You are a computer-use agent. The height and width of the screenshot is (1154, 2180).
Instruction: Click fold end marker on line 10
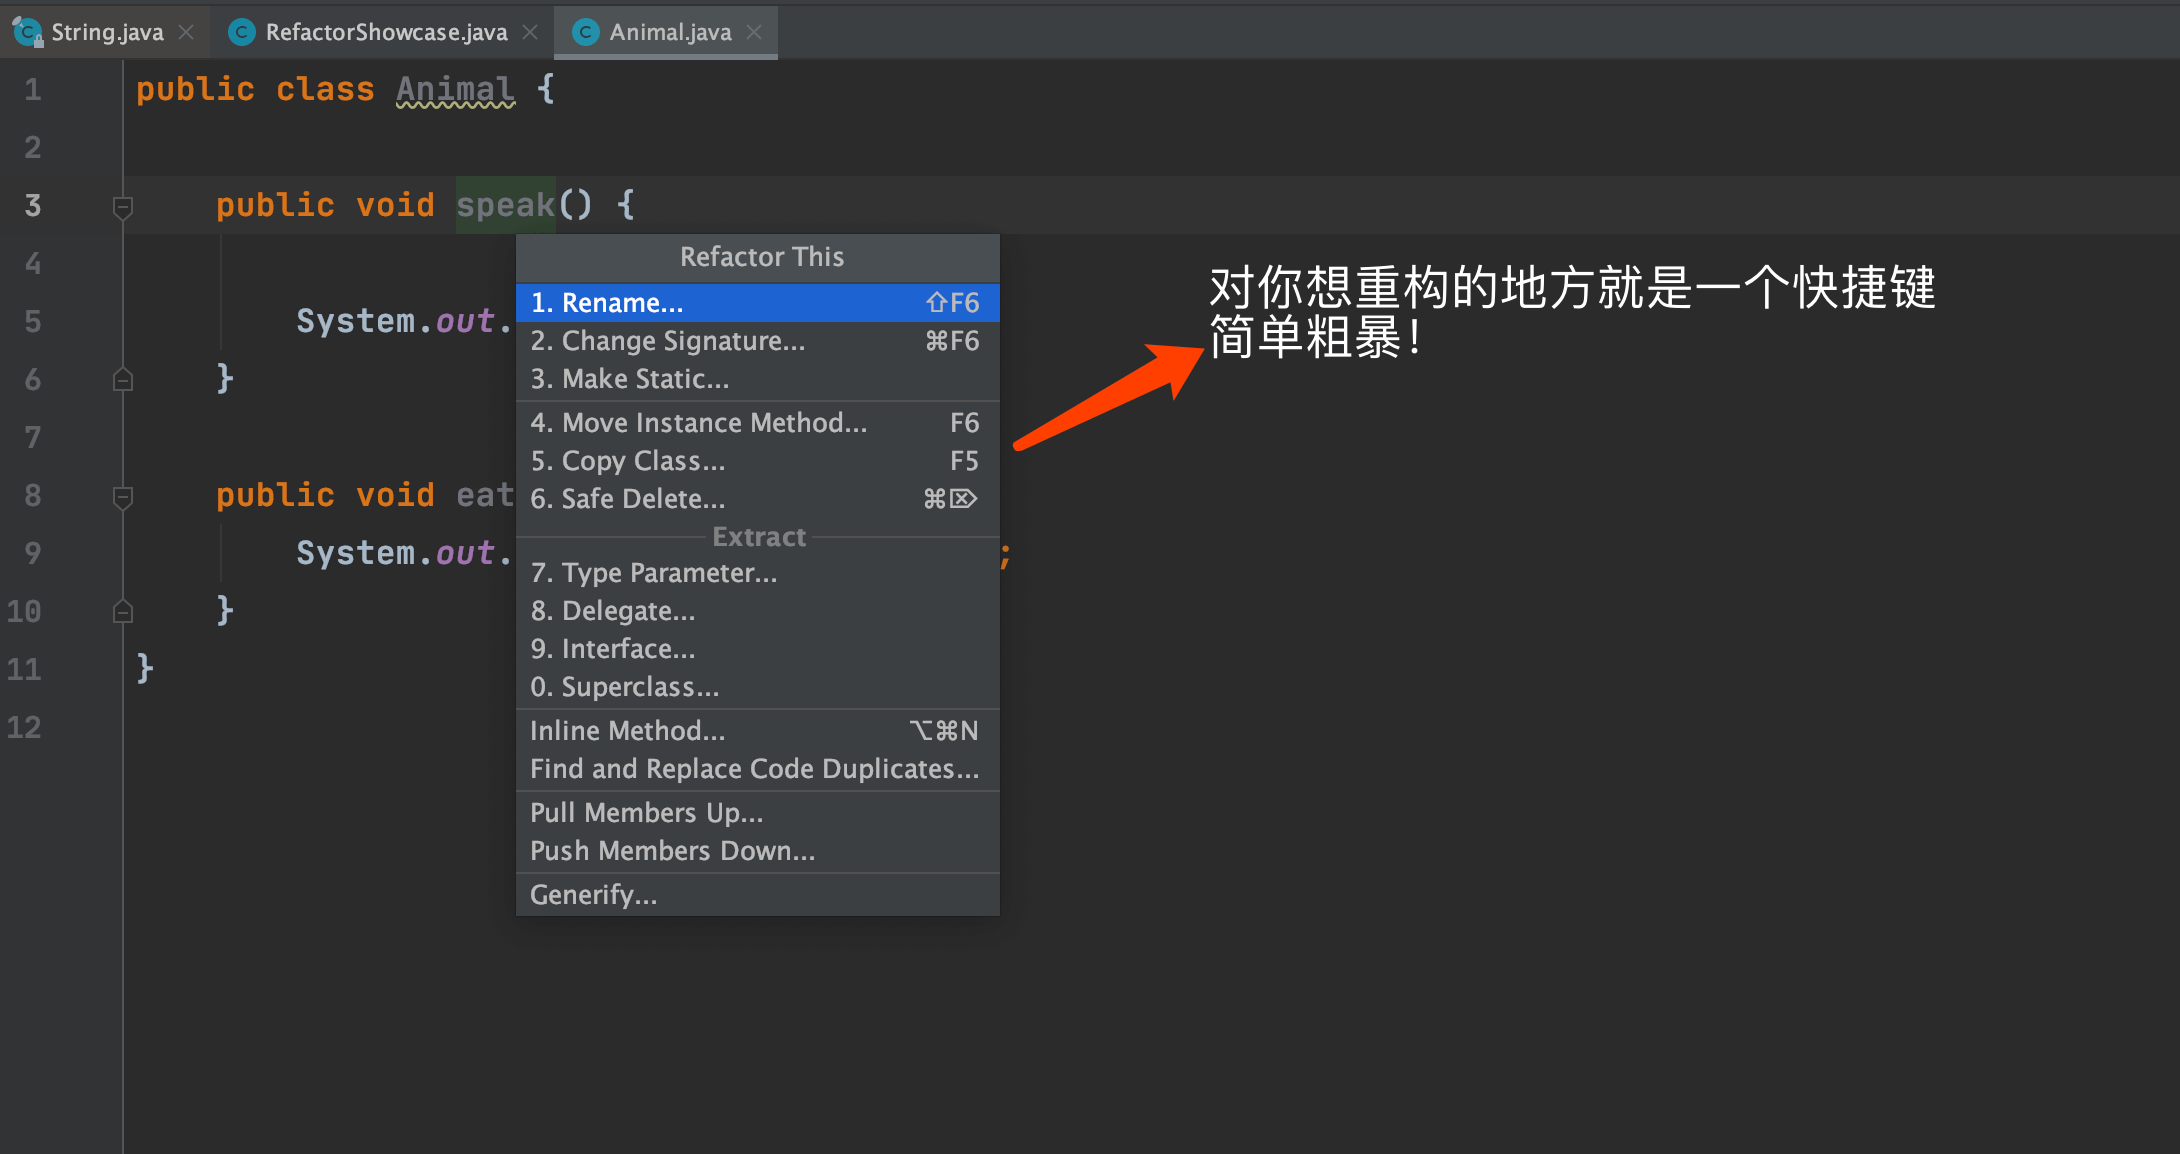(123, 612)
